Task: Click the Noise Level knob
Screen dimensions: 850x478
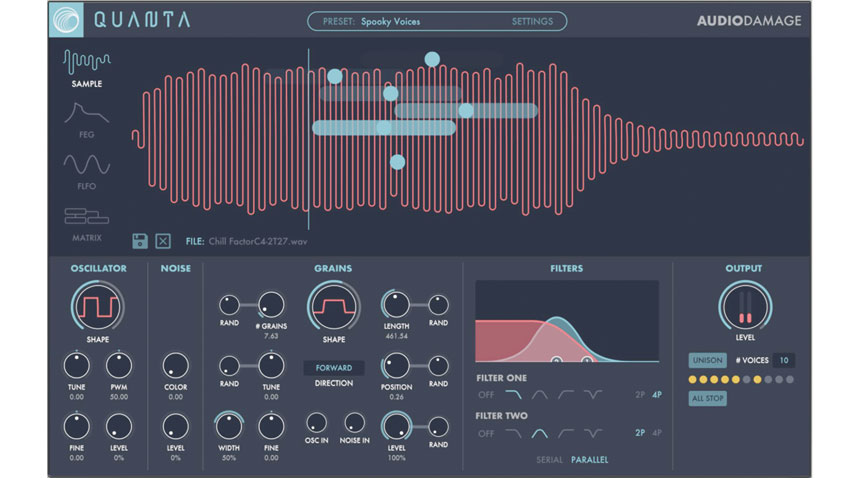Action: pyautogui.click(x=176, y=427)
